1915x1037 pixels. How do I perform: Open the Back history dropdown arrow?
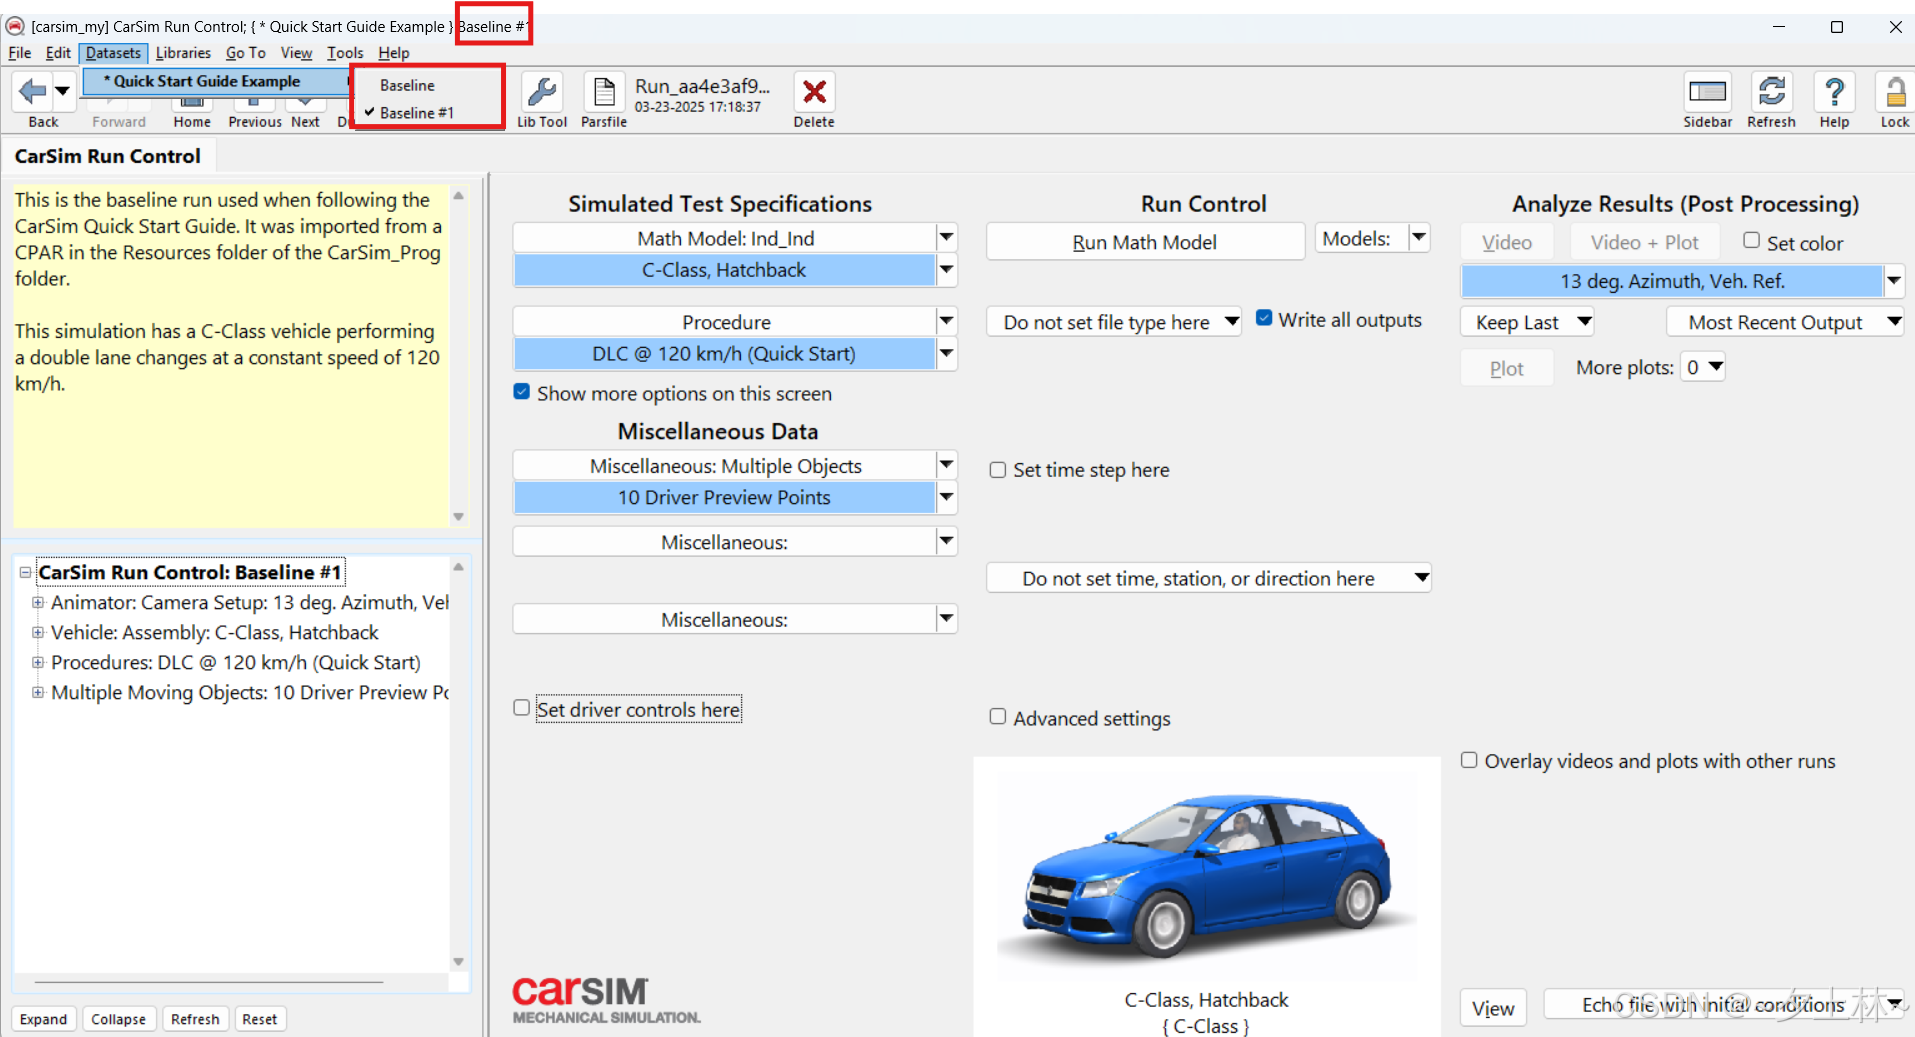62,91
